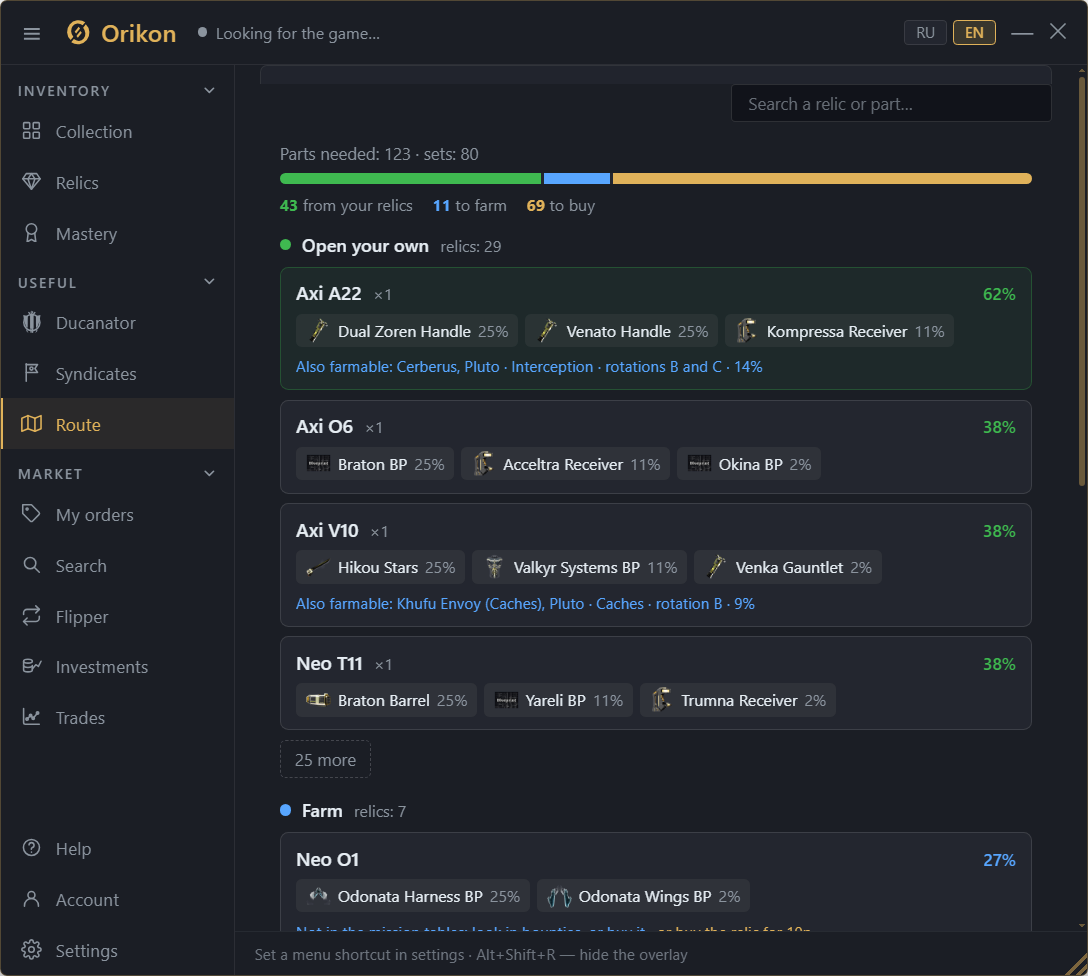The height and width of the screenshot is (976, 1088).
Task: Open Investments via its chart icon
Action: point(31,666)
